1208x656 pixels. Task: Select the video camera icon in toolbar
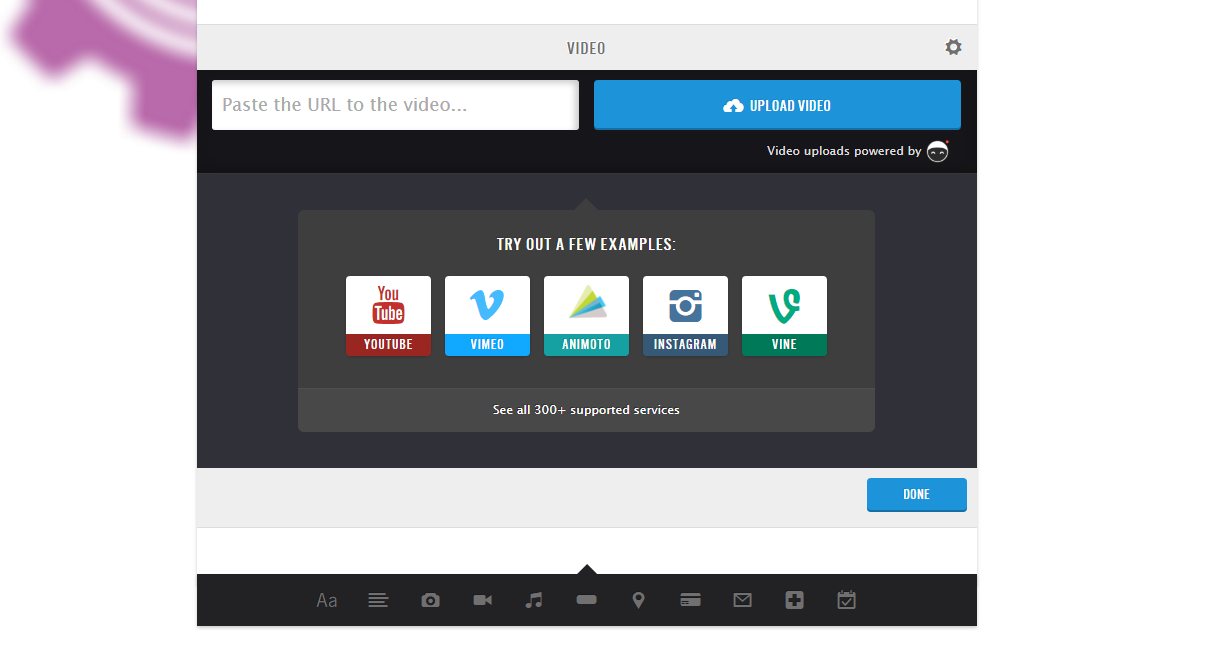pyautogui.click(x=482, y=600)
